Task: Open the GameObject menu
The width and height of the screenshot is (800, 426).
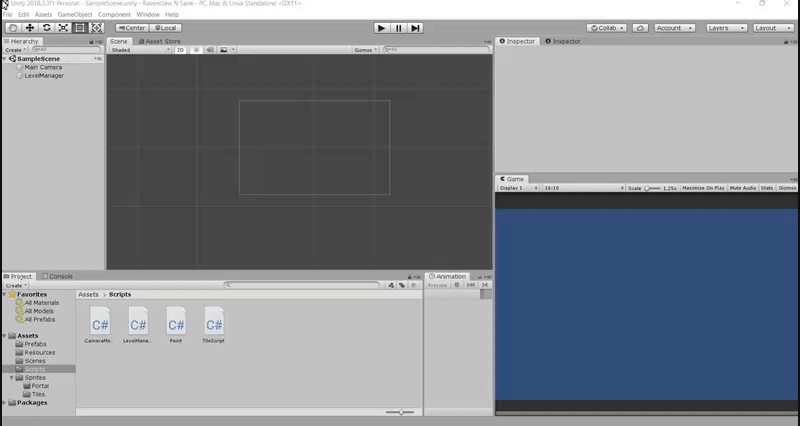Action: coord(75,15)
